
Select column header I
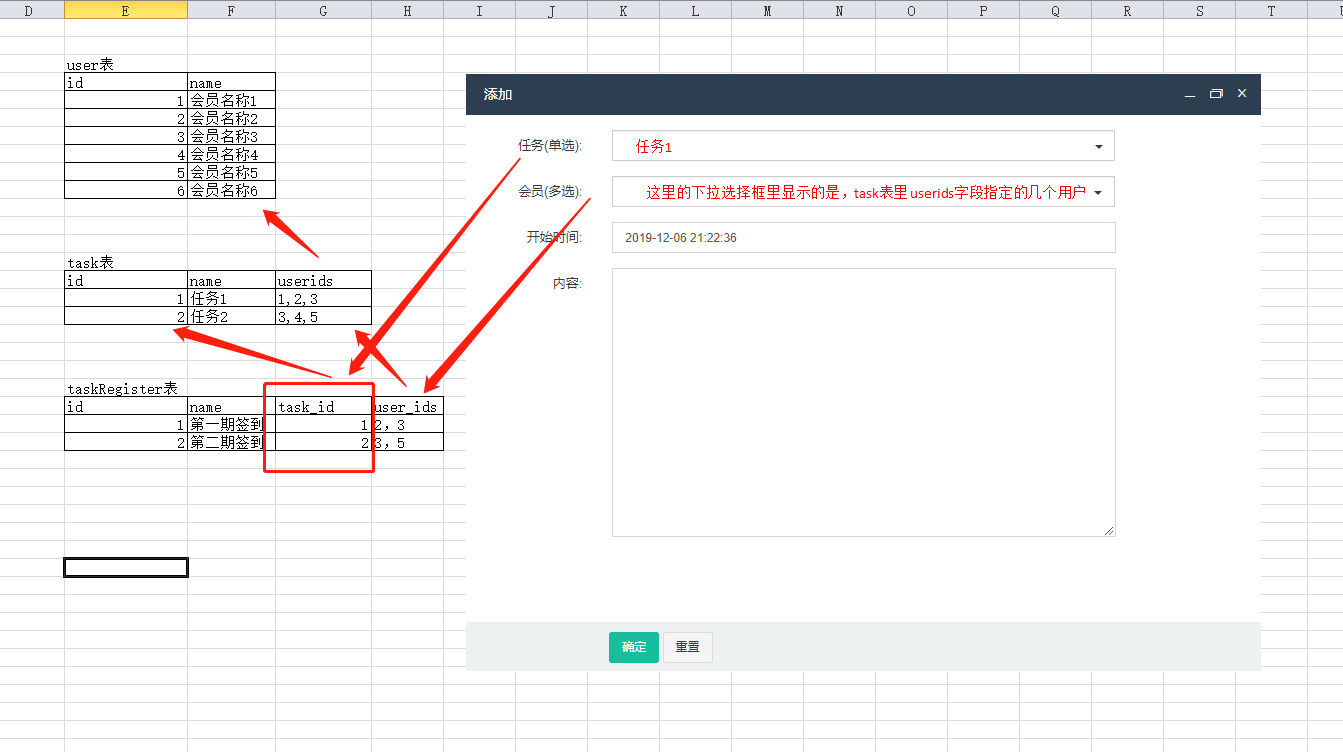479,10
